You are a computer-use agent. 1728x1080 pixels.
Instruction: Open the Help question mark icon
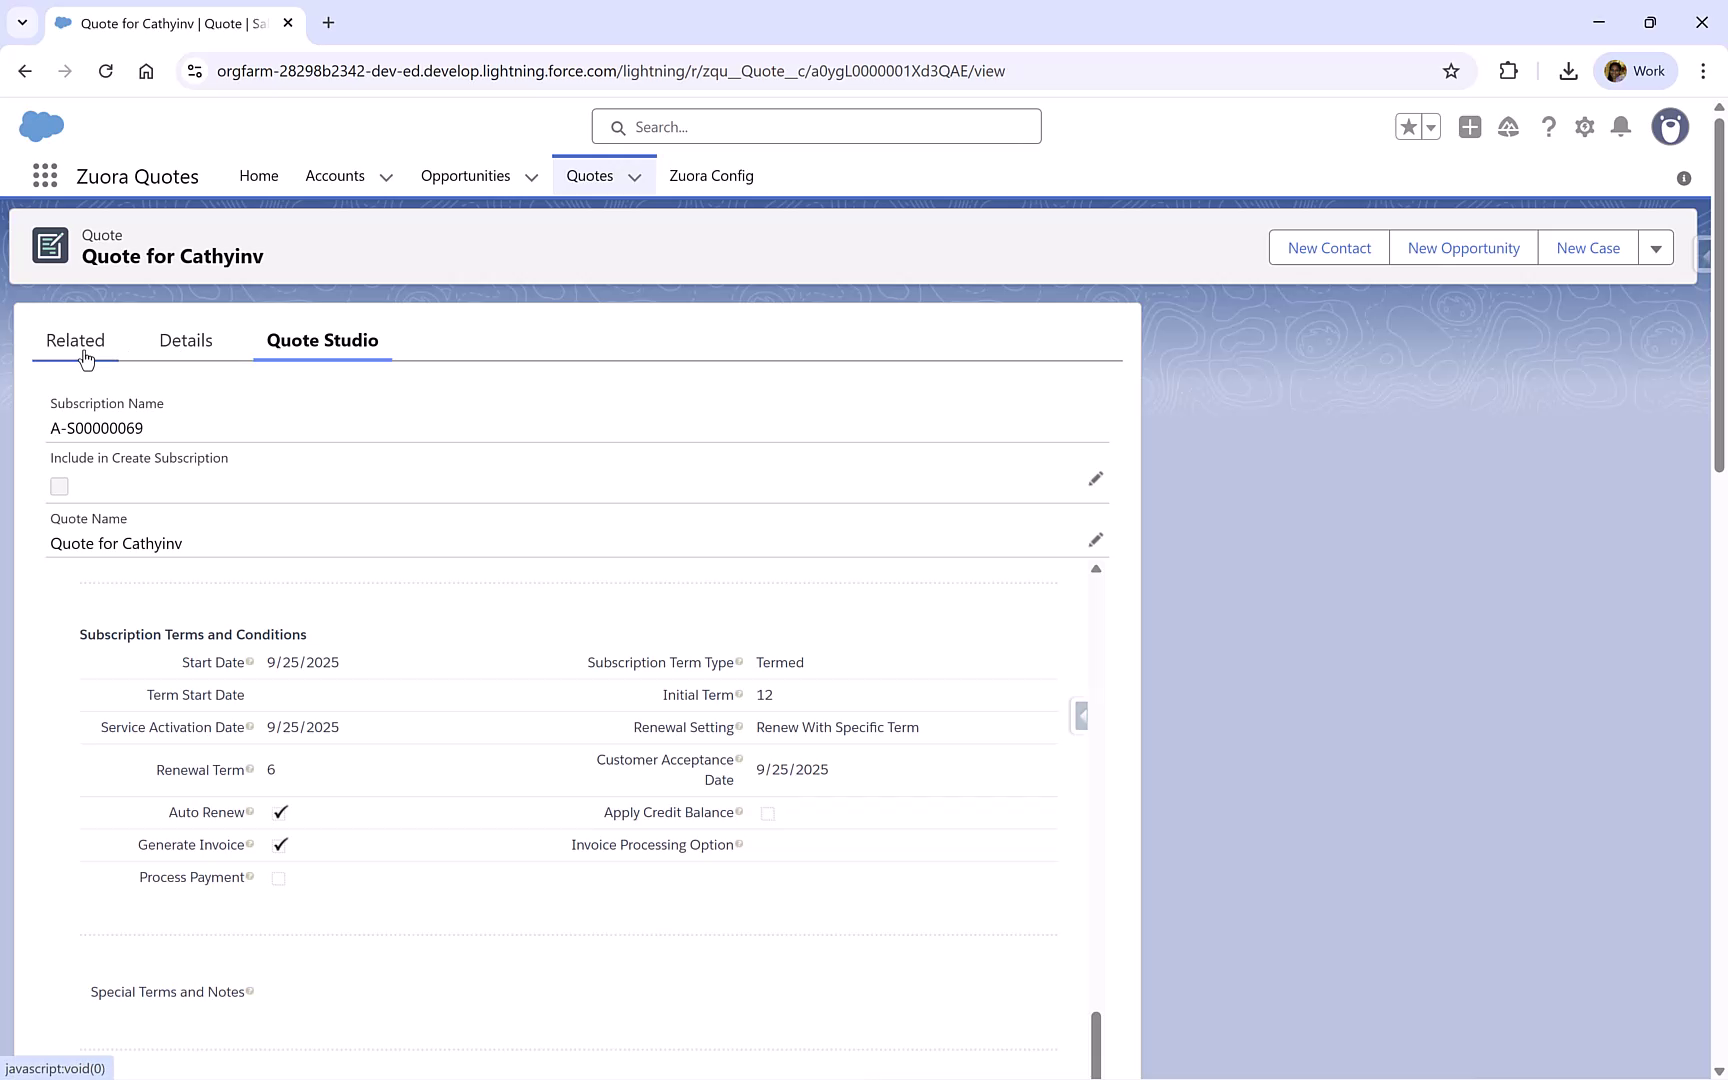[1549, 127]
